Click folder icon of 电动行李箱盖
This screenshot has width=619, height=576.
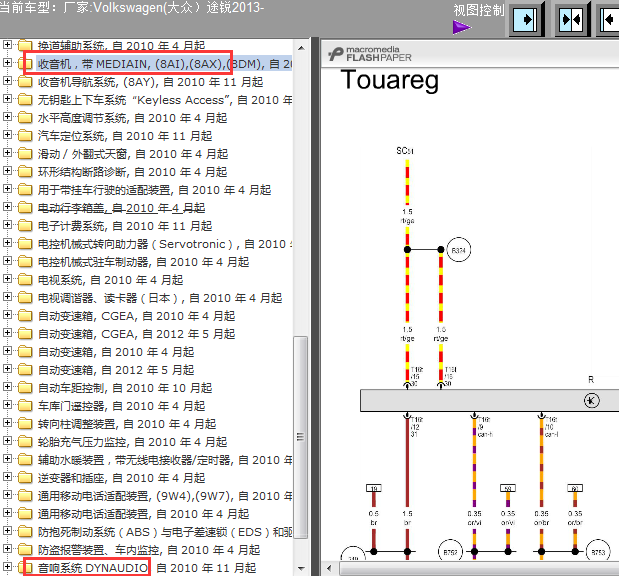click(25, 208)
